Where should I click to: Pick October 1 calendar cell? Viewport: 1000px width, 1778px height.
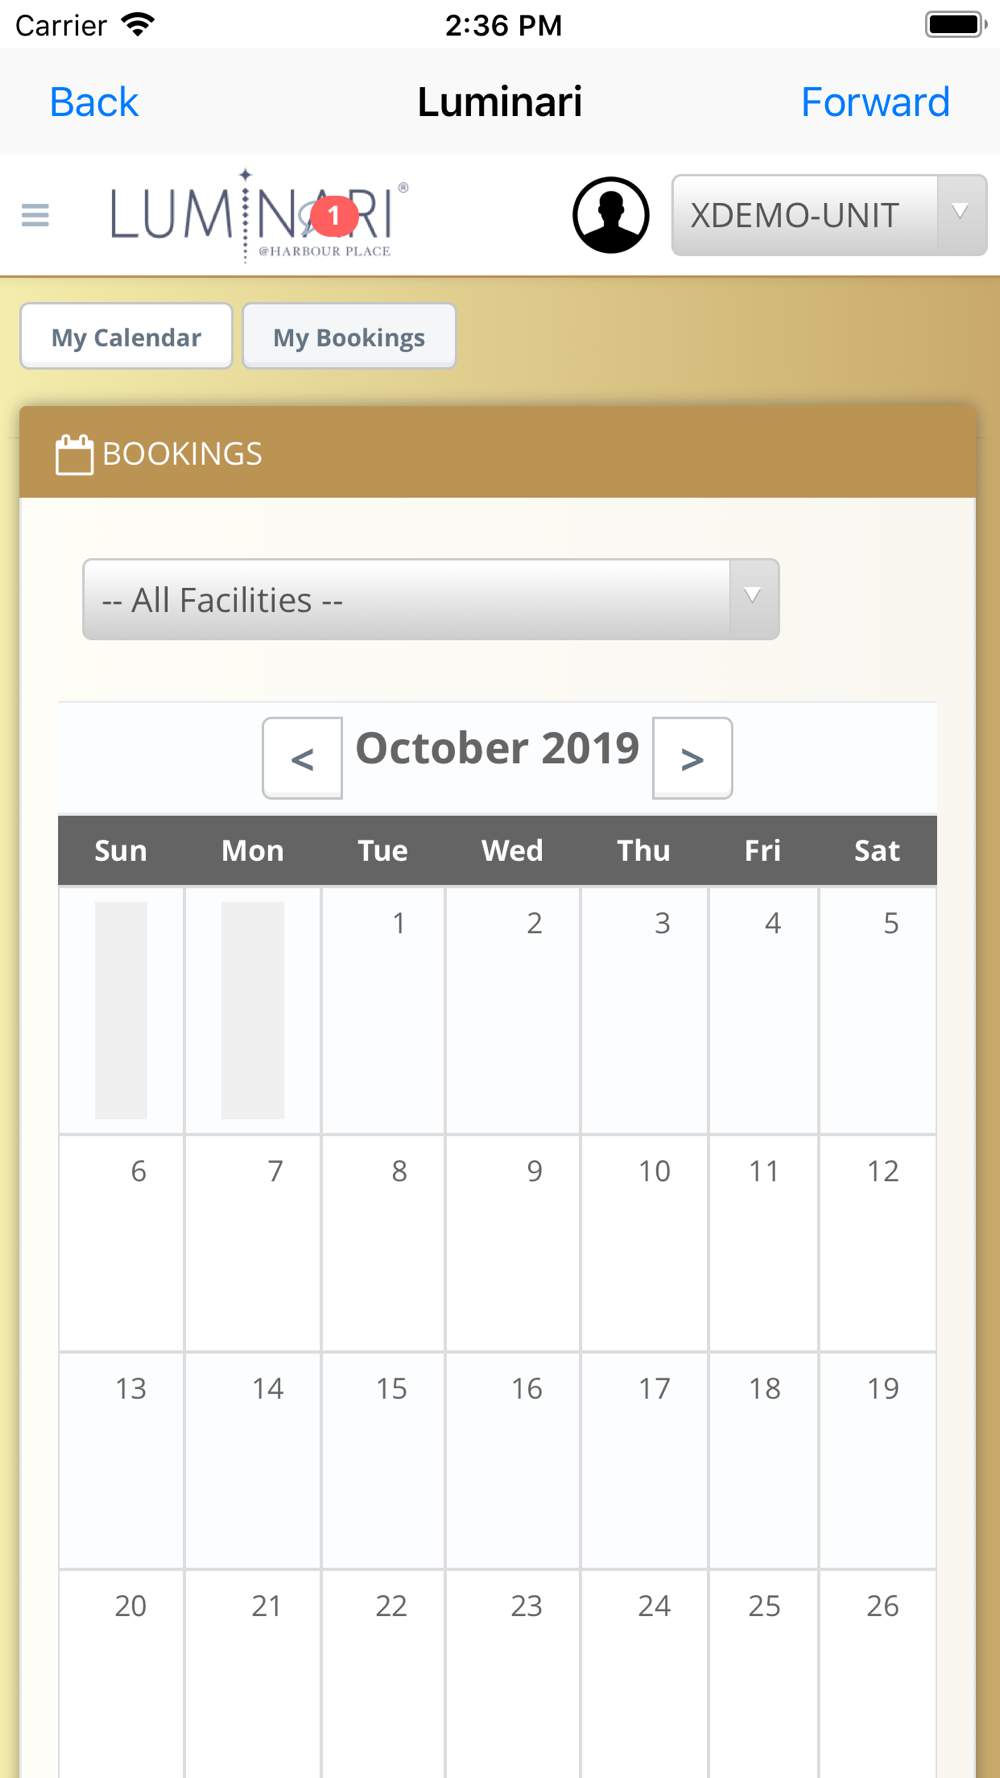(384, 1010)
